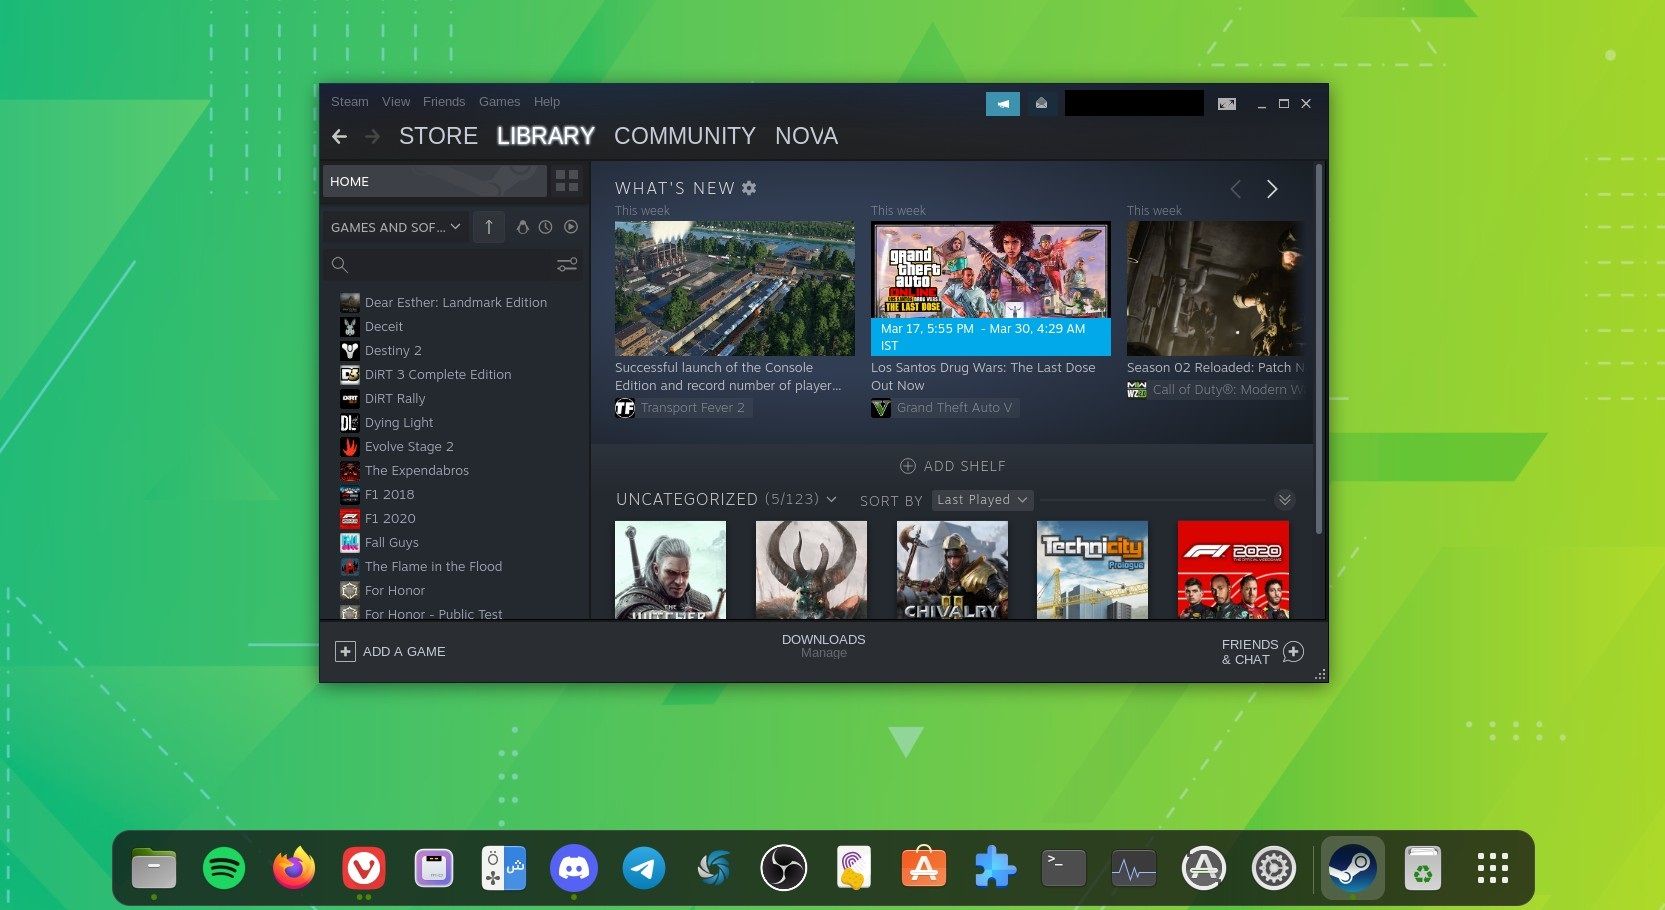Open the Sort By Last Played dropdown
Screen dimensions: 1665x910
[x=982, y=500]
